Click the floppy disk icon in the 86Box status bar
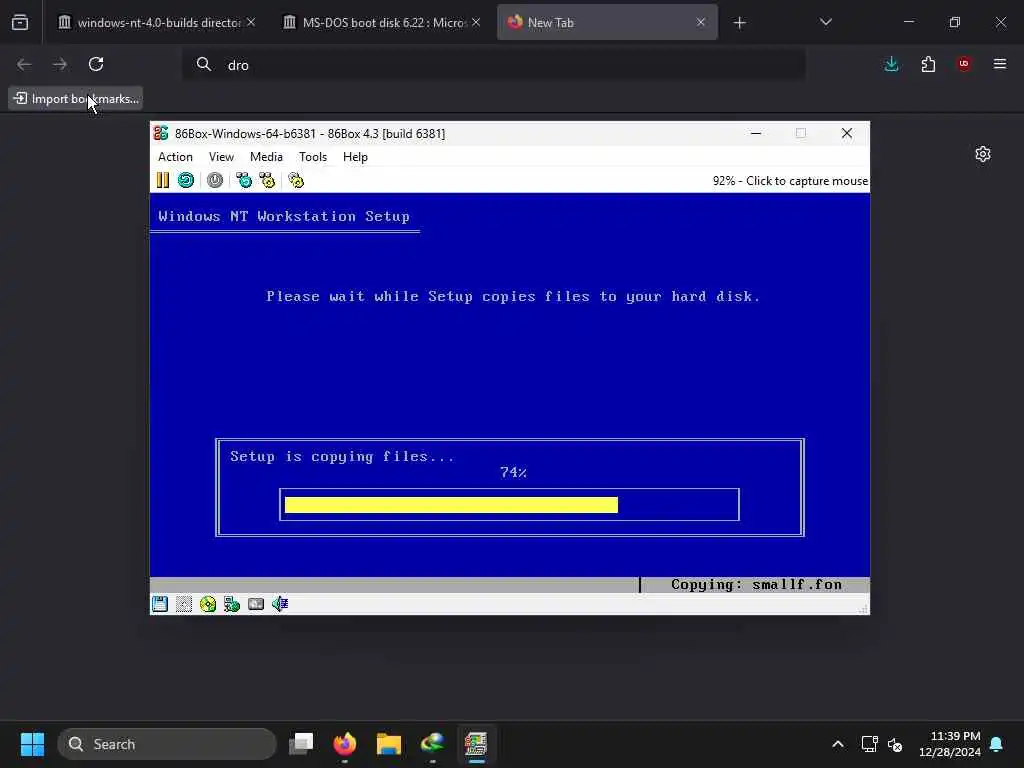 [x=160, y=604]
